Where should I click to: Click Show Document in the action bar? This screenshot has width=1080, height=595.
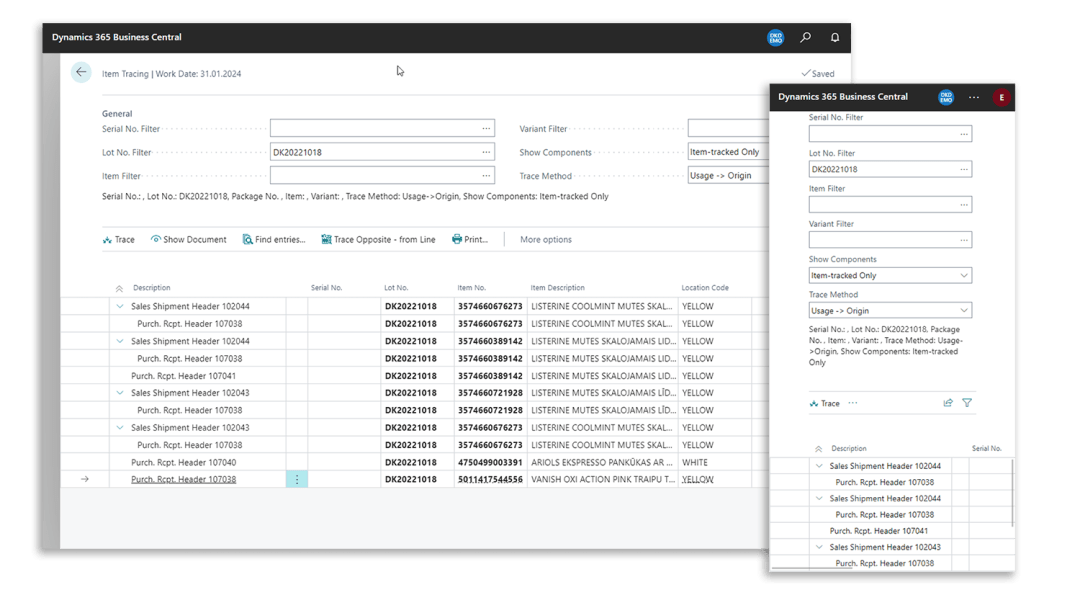[188, 240]
